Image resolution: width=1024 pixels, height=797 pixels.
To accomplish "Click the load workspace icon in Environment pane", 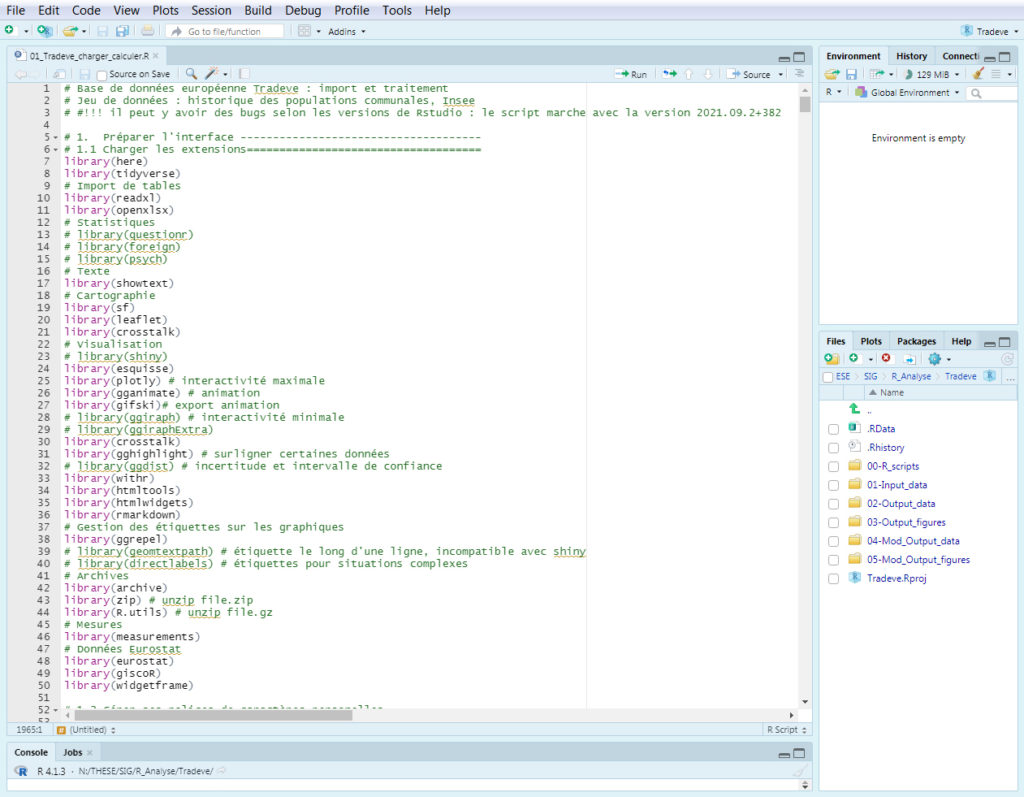I will coord(831,74).
